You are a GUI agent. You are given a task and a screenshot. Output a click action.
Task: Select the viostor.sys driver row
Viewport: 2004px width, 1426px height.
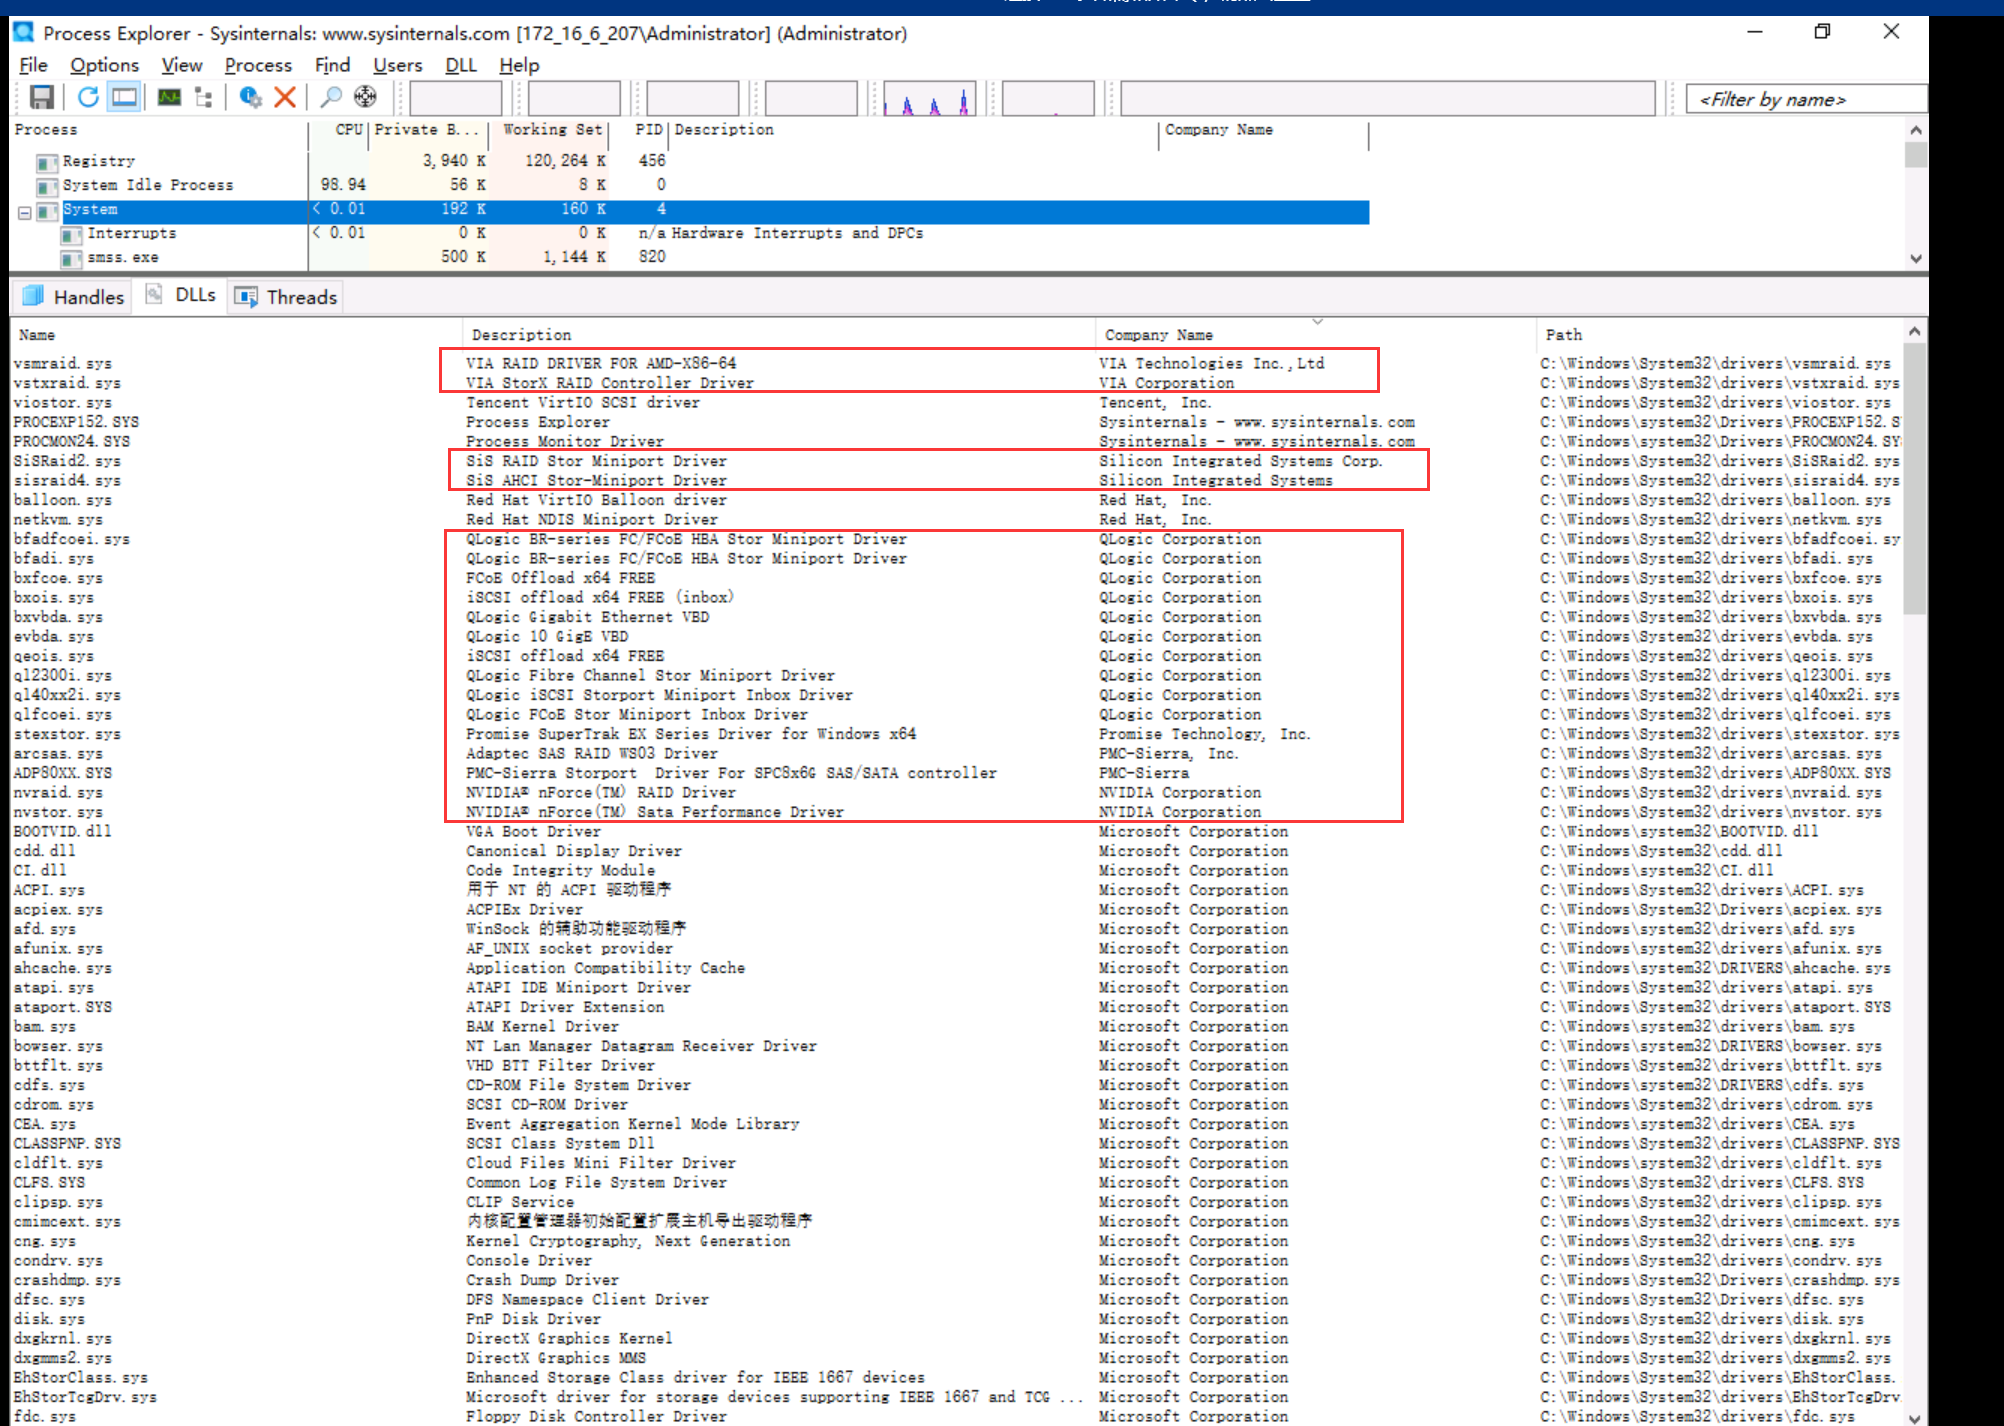(x=956, y=402)
